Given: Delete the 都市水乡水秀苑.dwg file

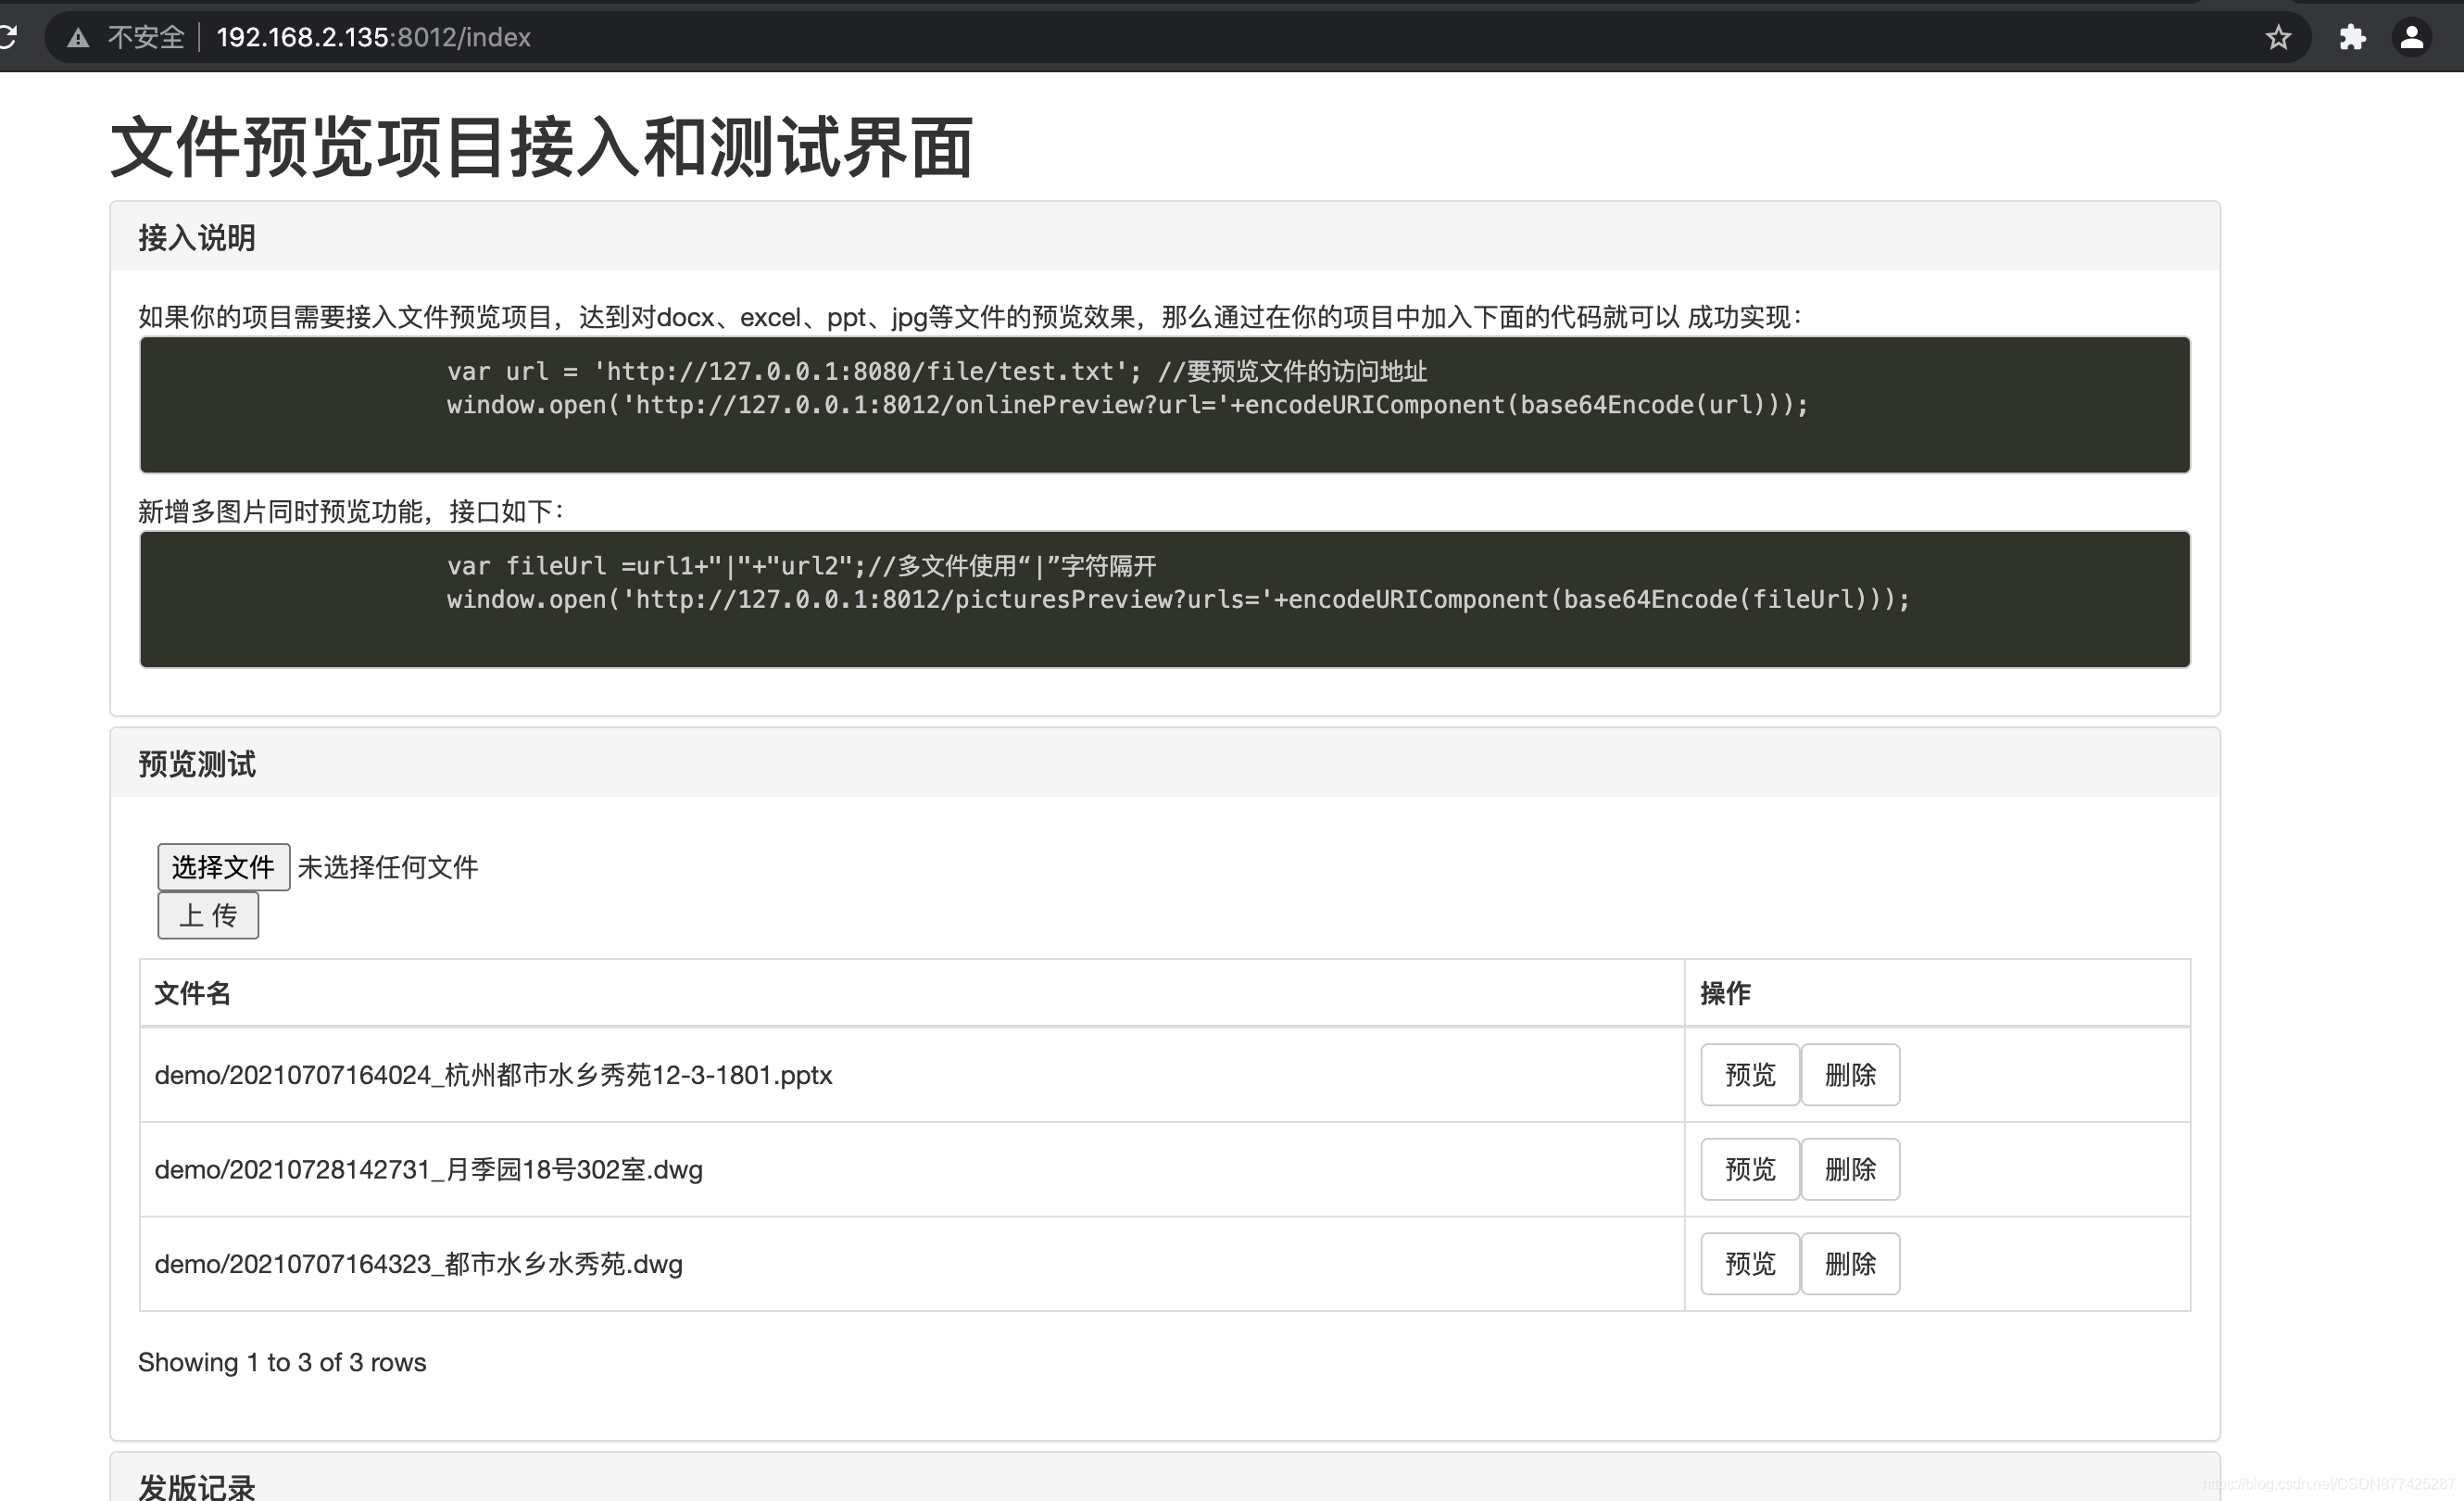Looking at the screenshot, I should 1850,1263.
